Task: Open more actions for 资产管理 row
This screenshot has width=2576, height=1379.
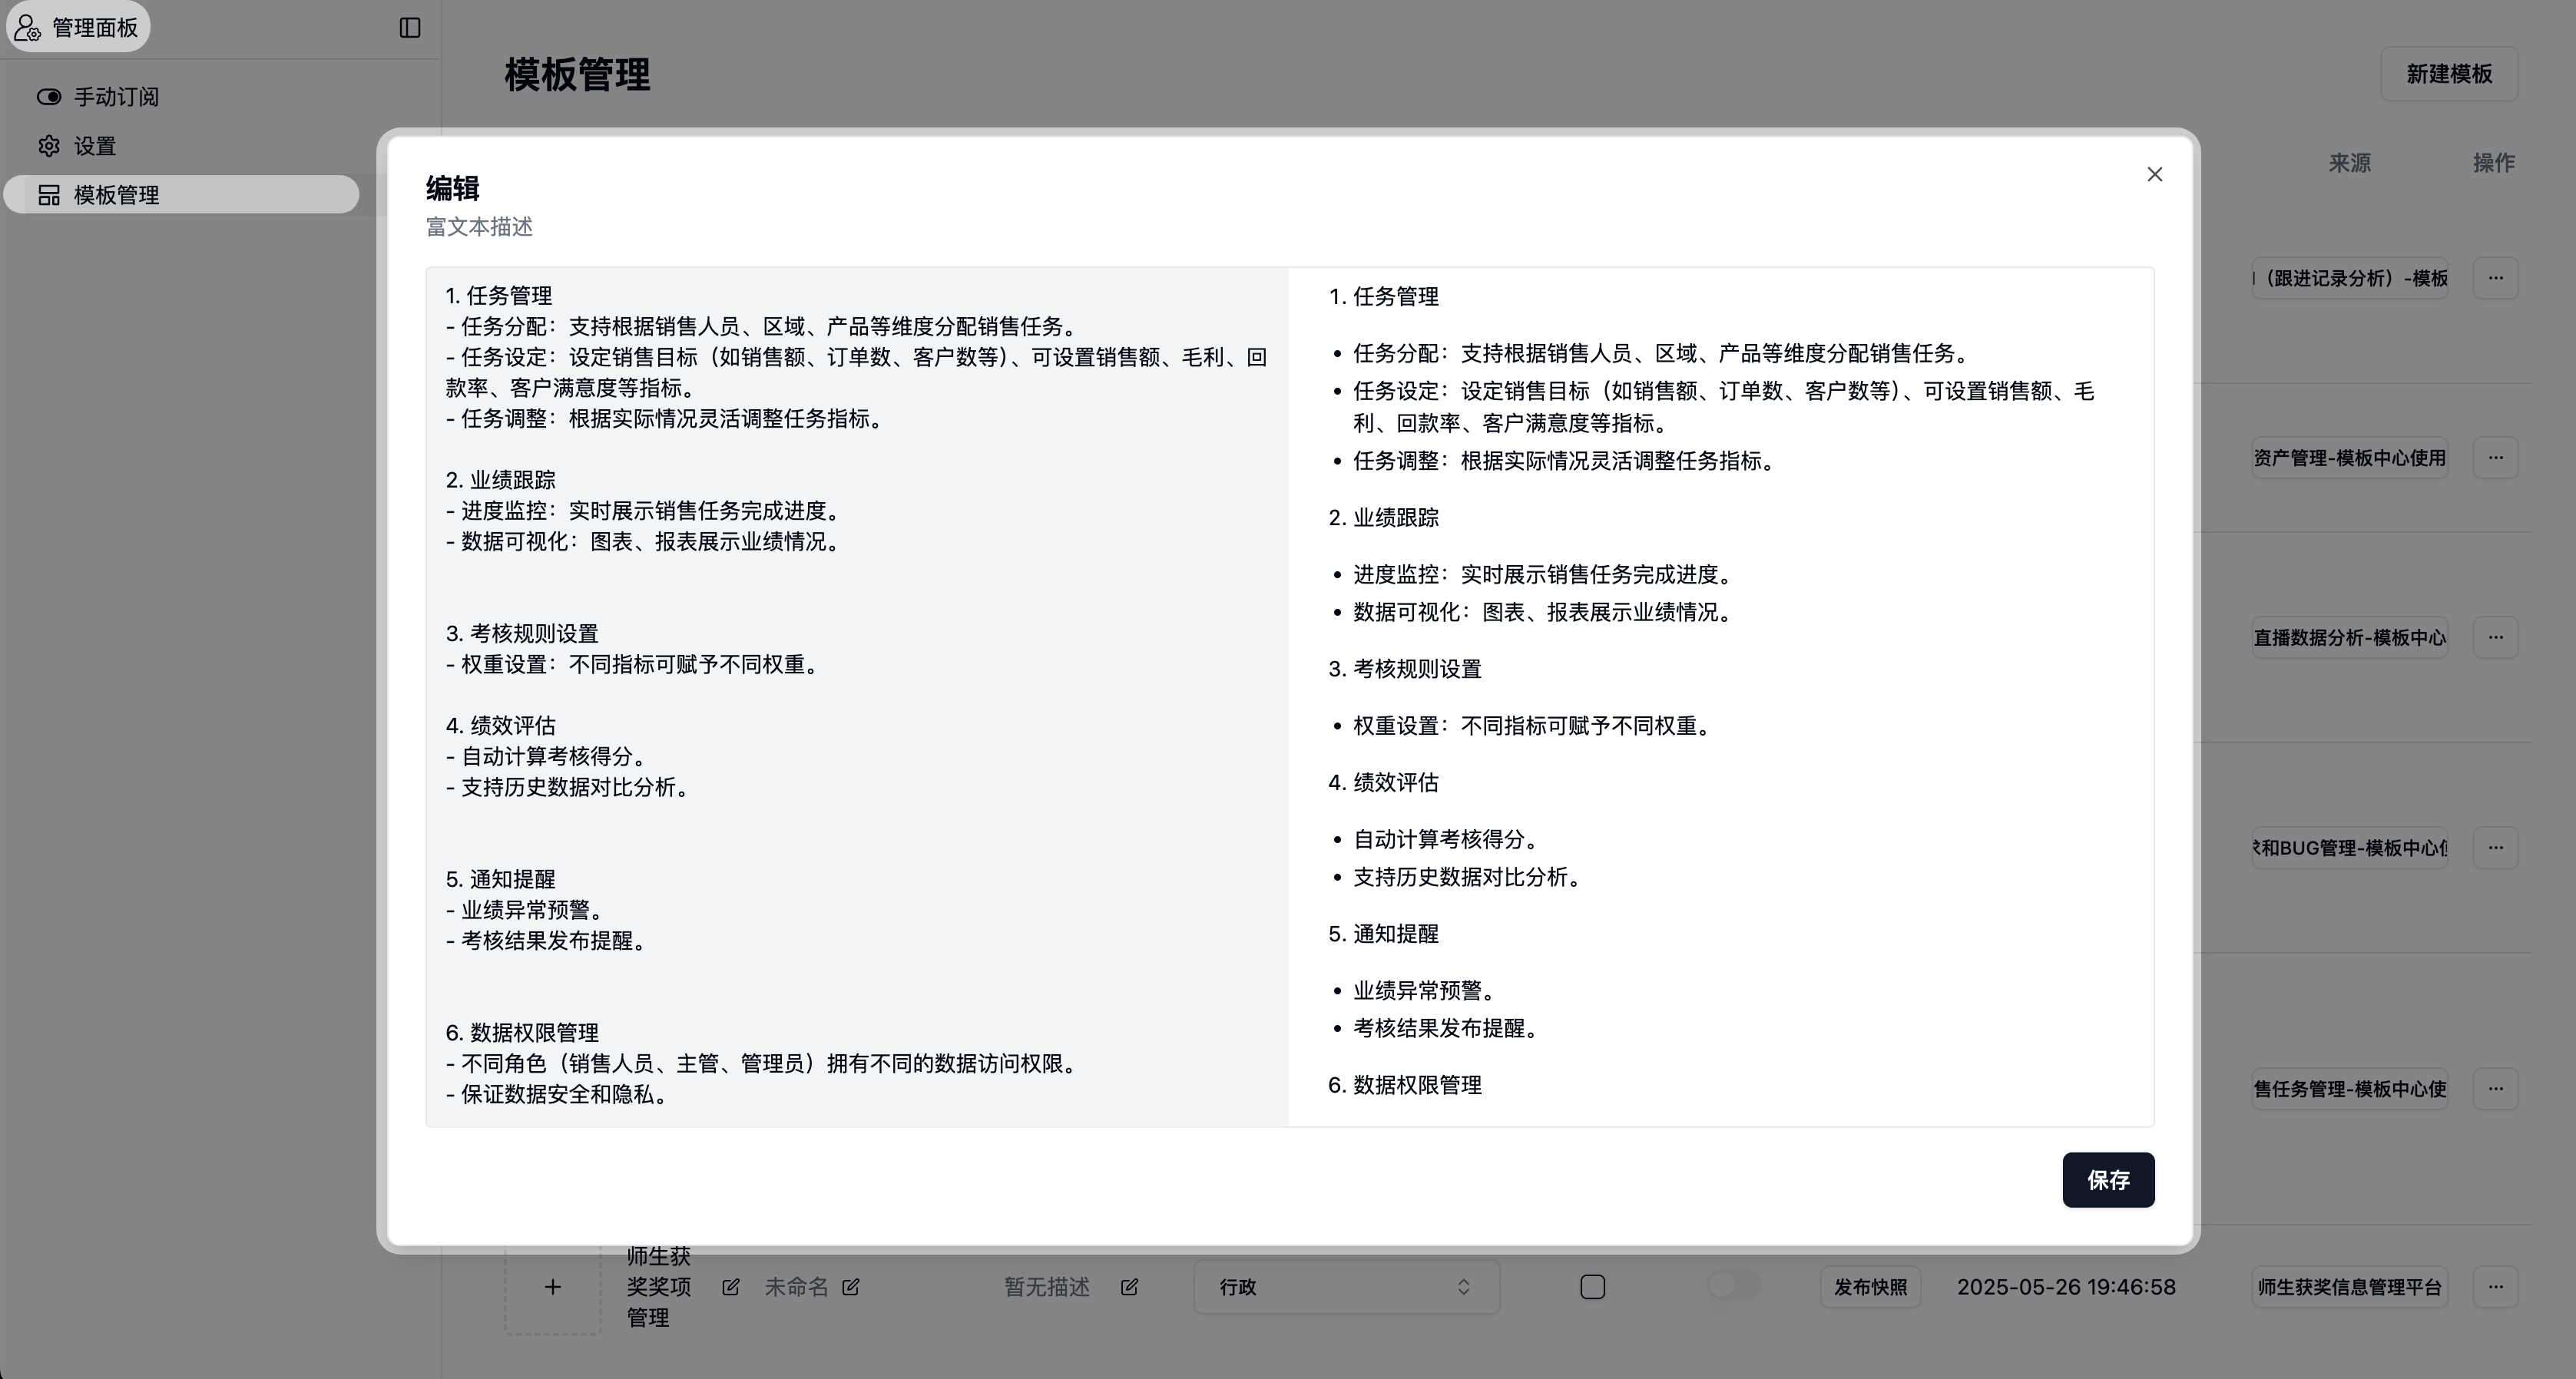Action: [2495, 458]
